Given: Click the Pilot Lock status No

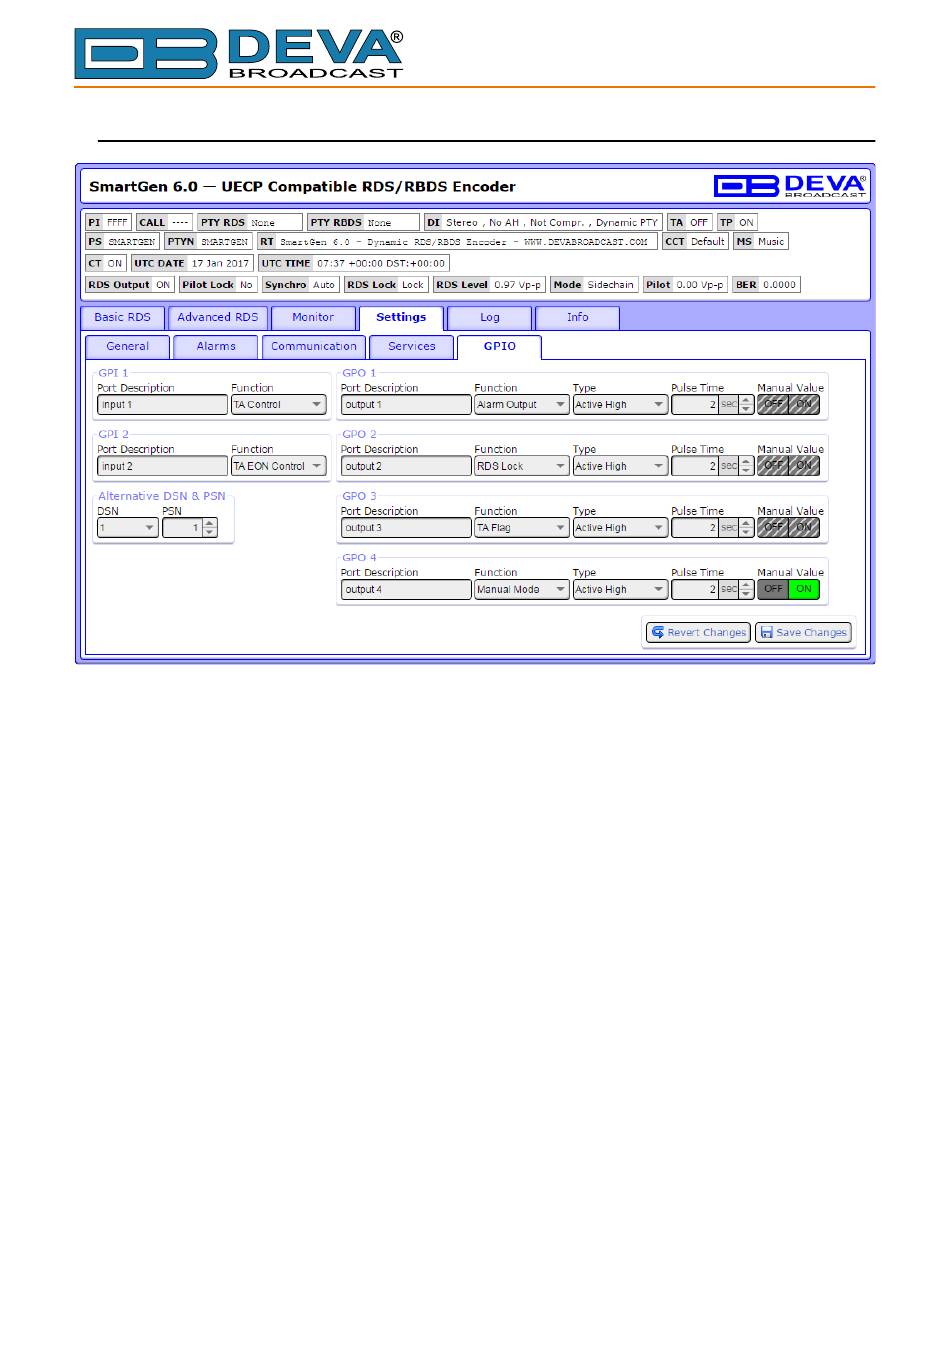Looking at the screenshot, I should [x=246, y=284].
